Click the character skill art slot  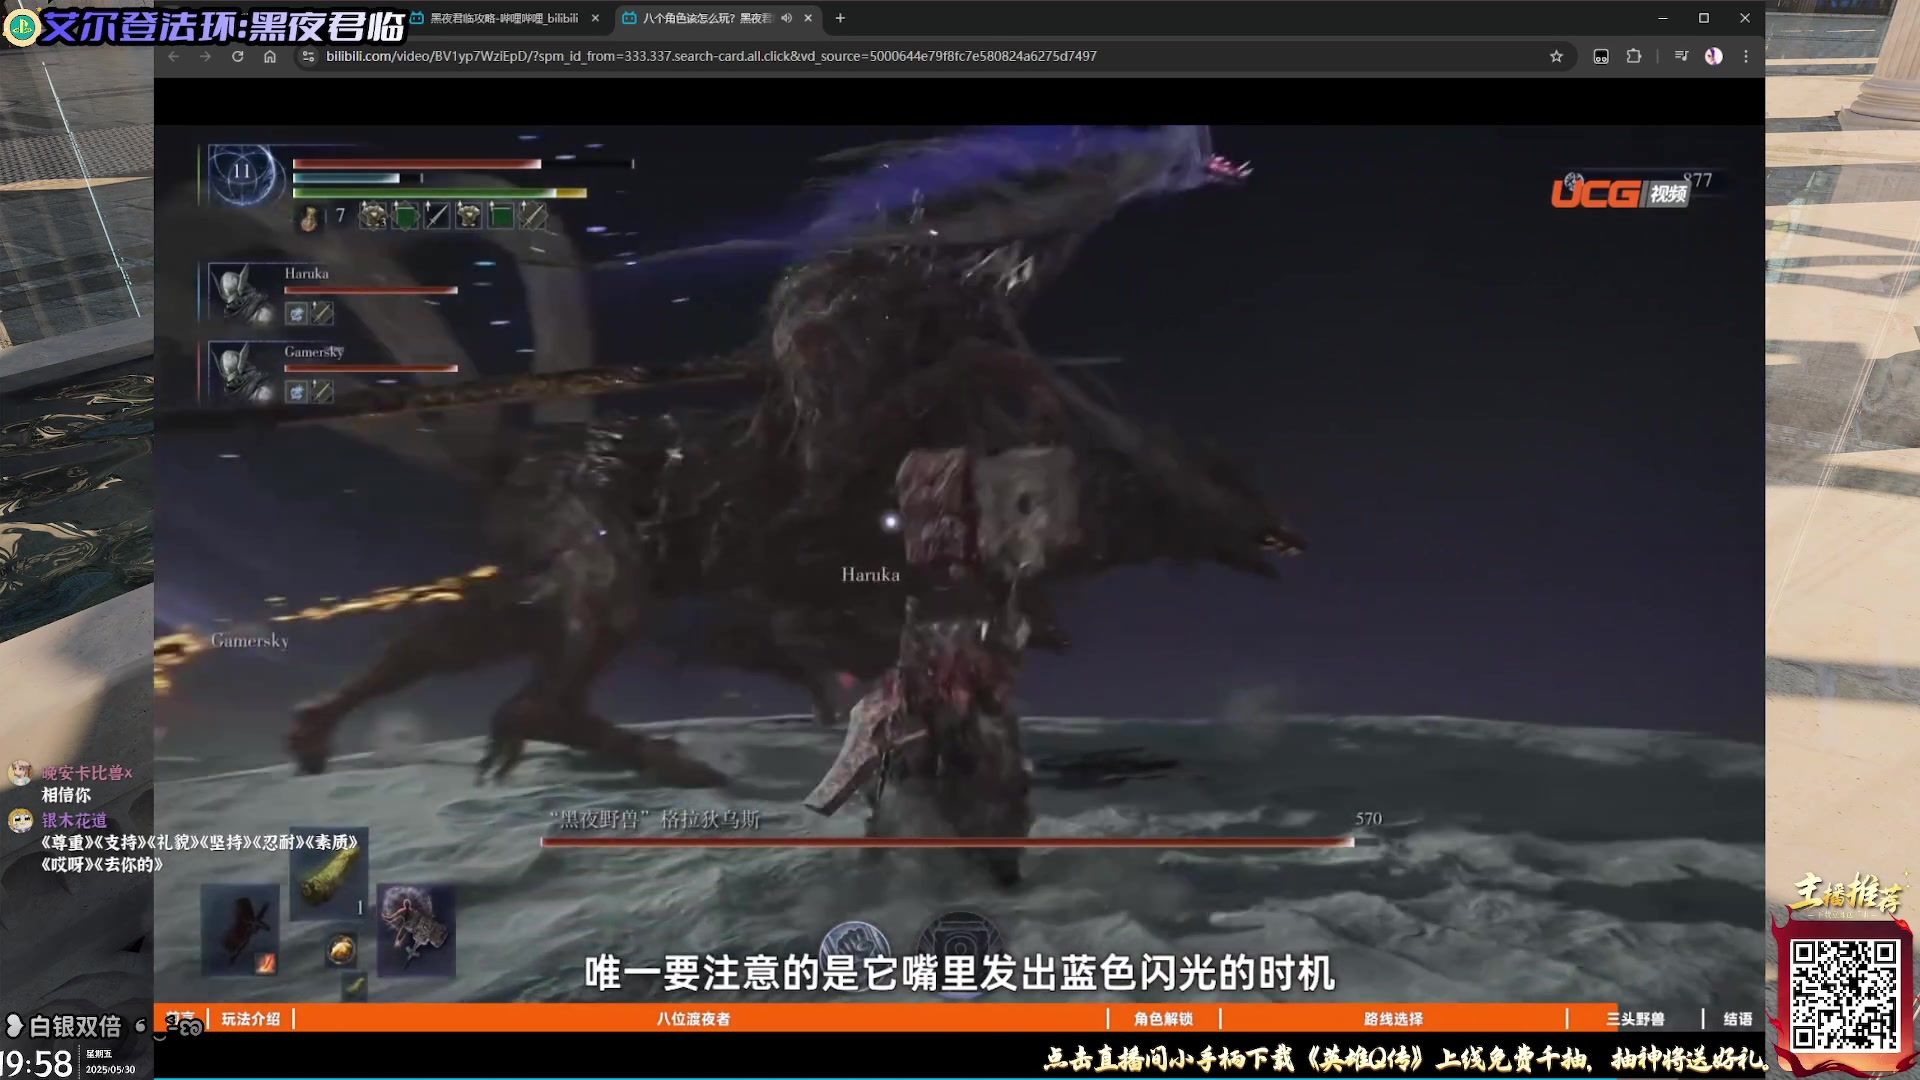click(416, 930)
